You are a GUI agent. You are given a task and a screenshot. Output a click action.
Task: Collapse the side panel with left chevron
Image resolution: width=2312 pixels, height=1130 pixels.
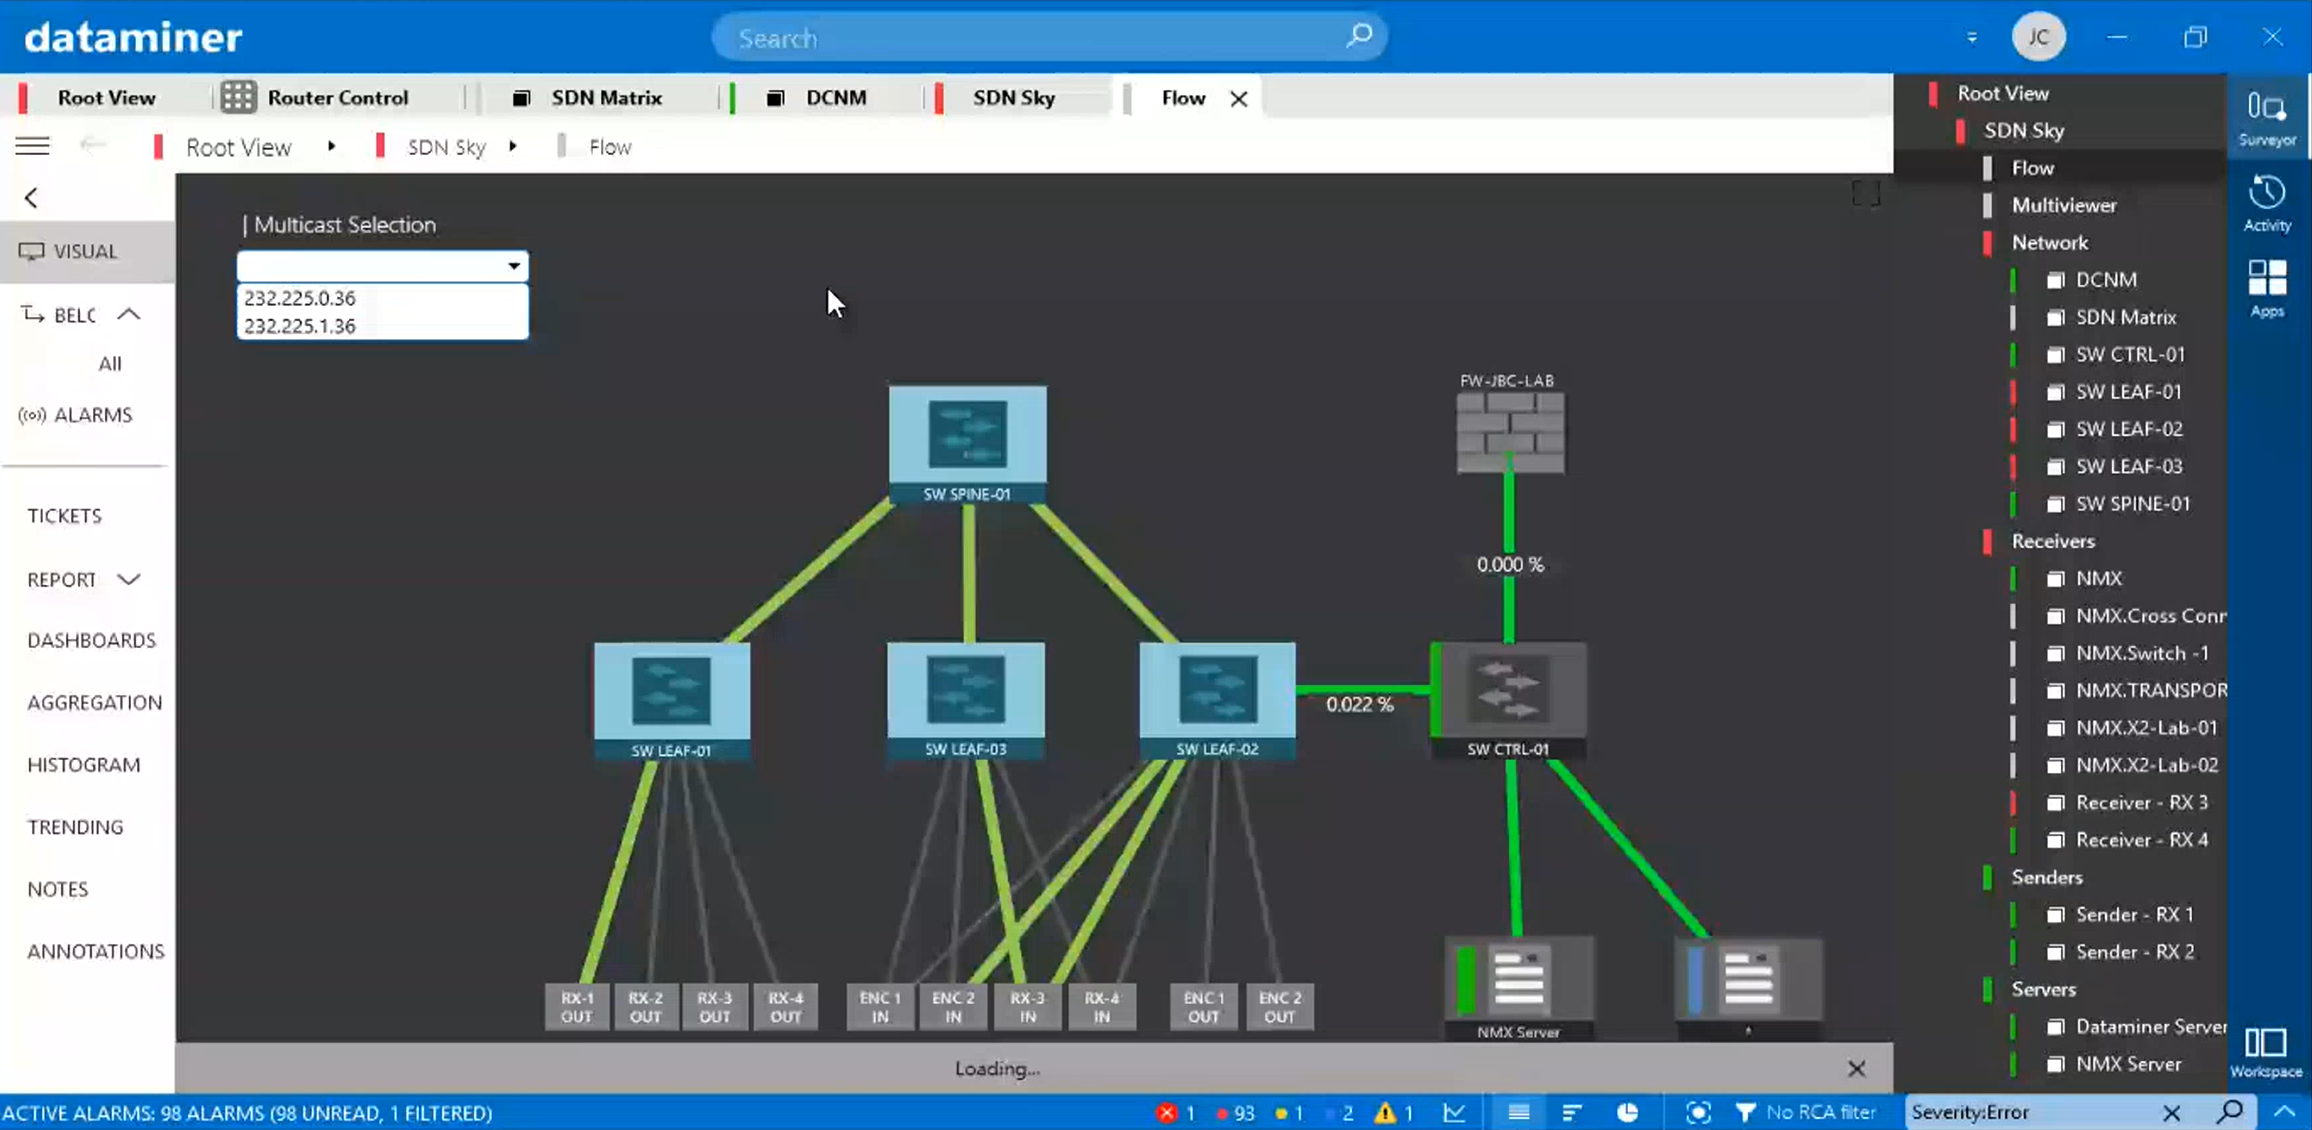tap(32, 197)
